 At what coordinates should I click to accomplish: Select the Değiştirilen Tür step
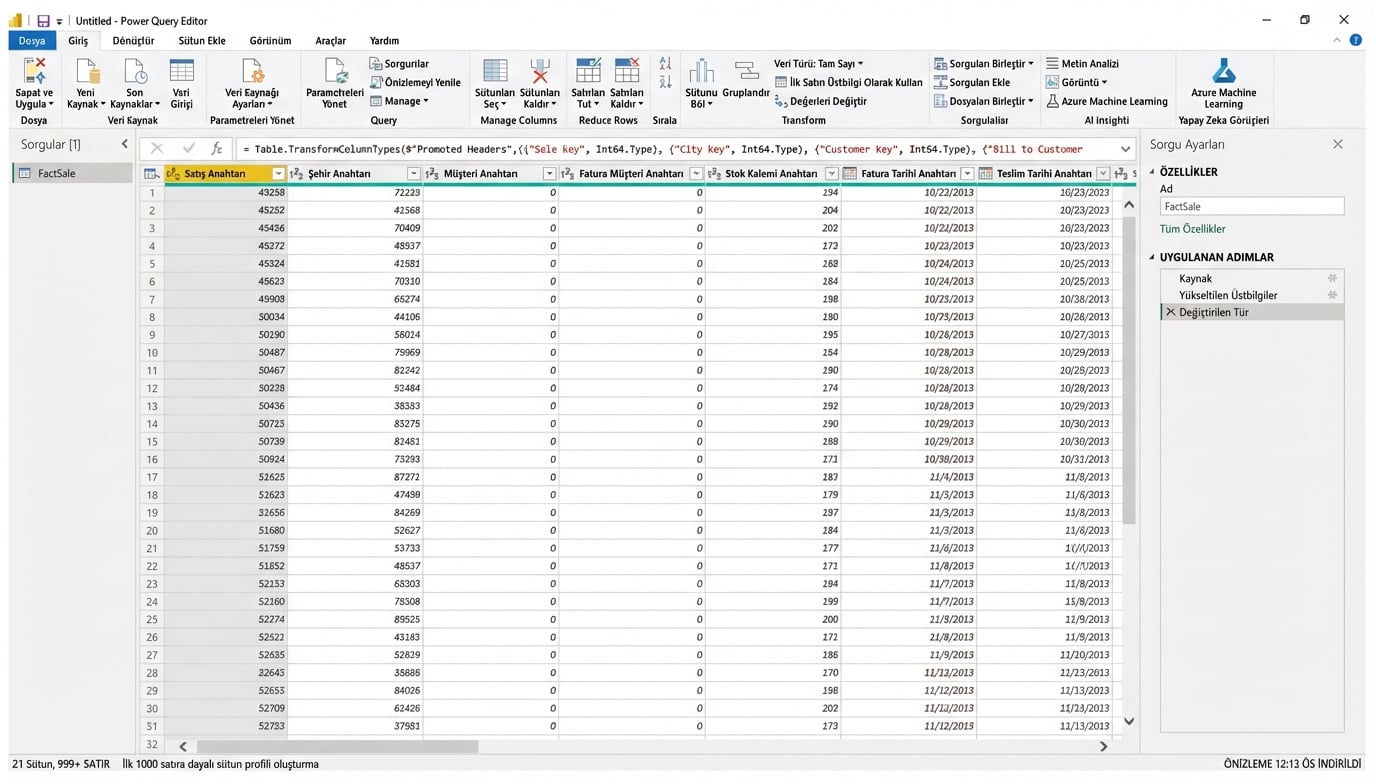click(x=1251, y=312)
